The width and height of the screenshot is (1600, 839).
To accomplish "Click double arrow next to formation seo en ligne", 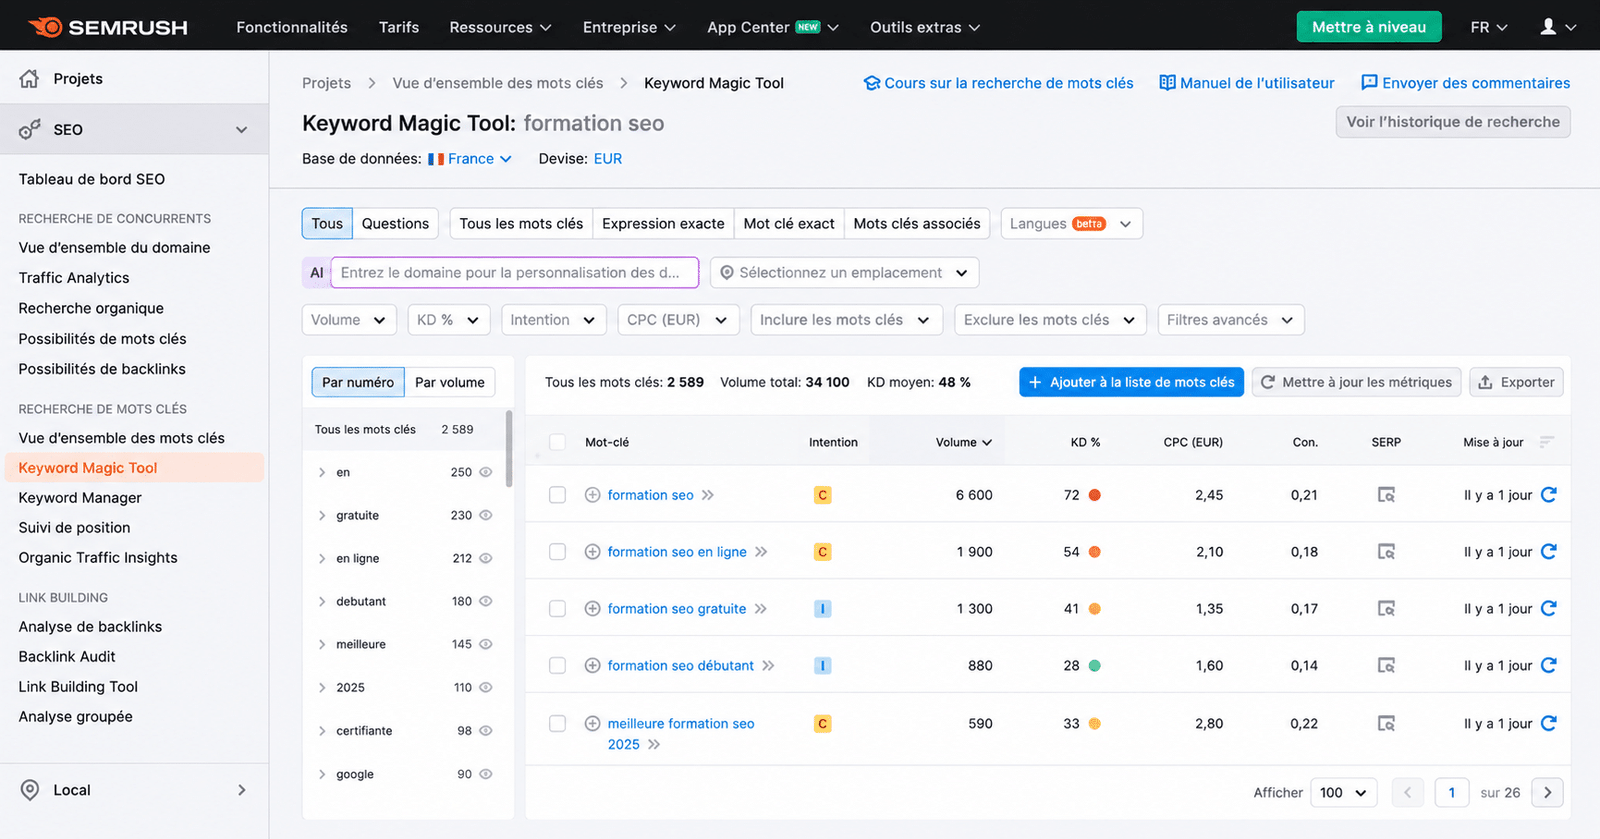I will point(761,552).
